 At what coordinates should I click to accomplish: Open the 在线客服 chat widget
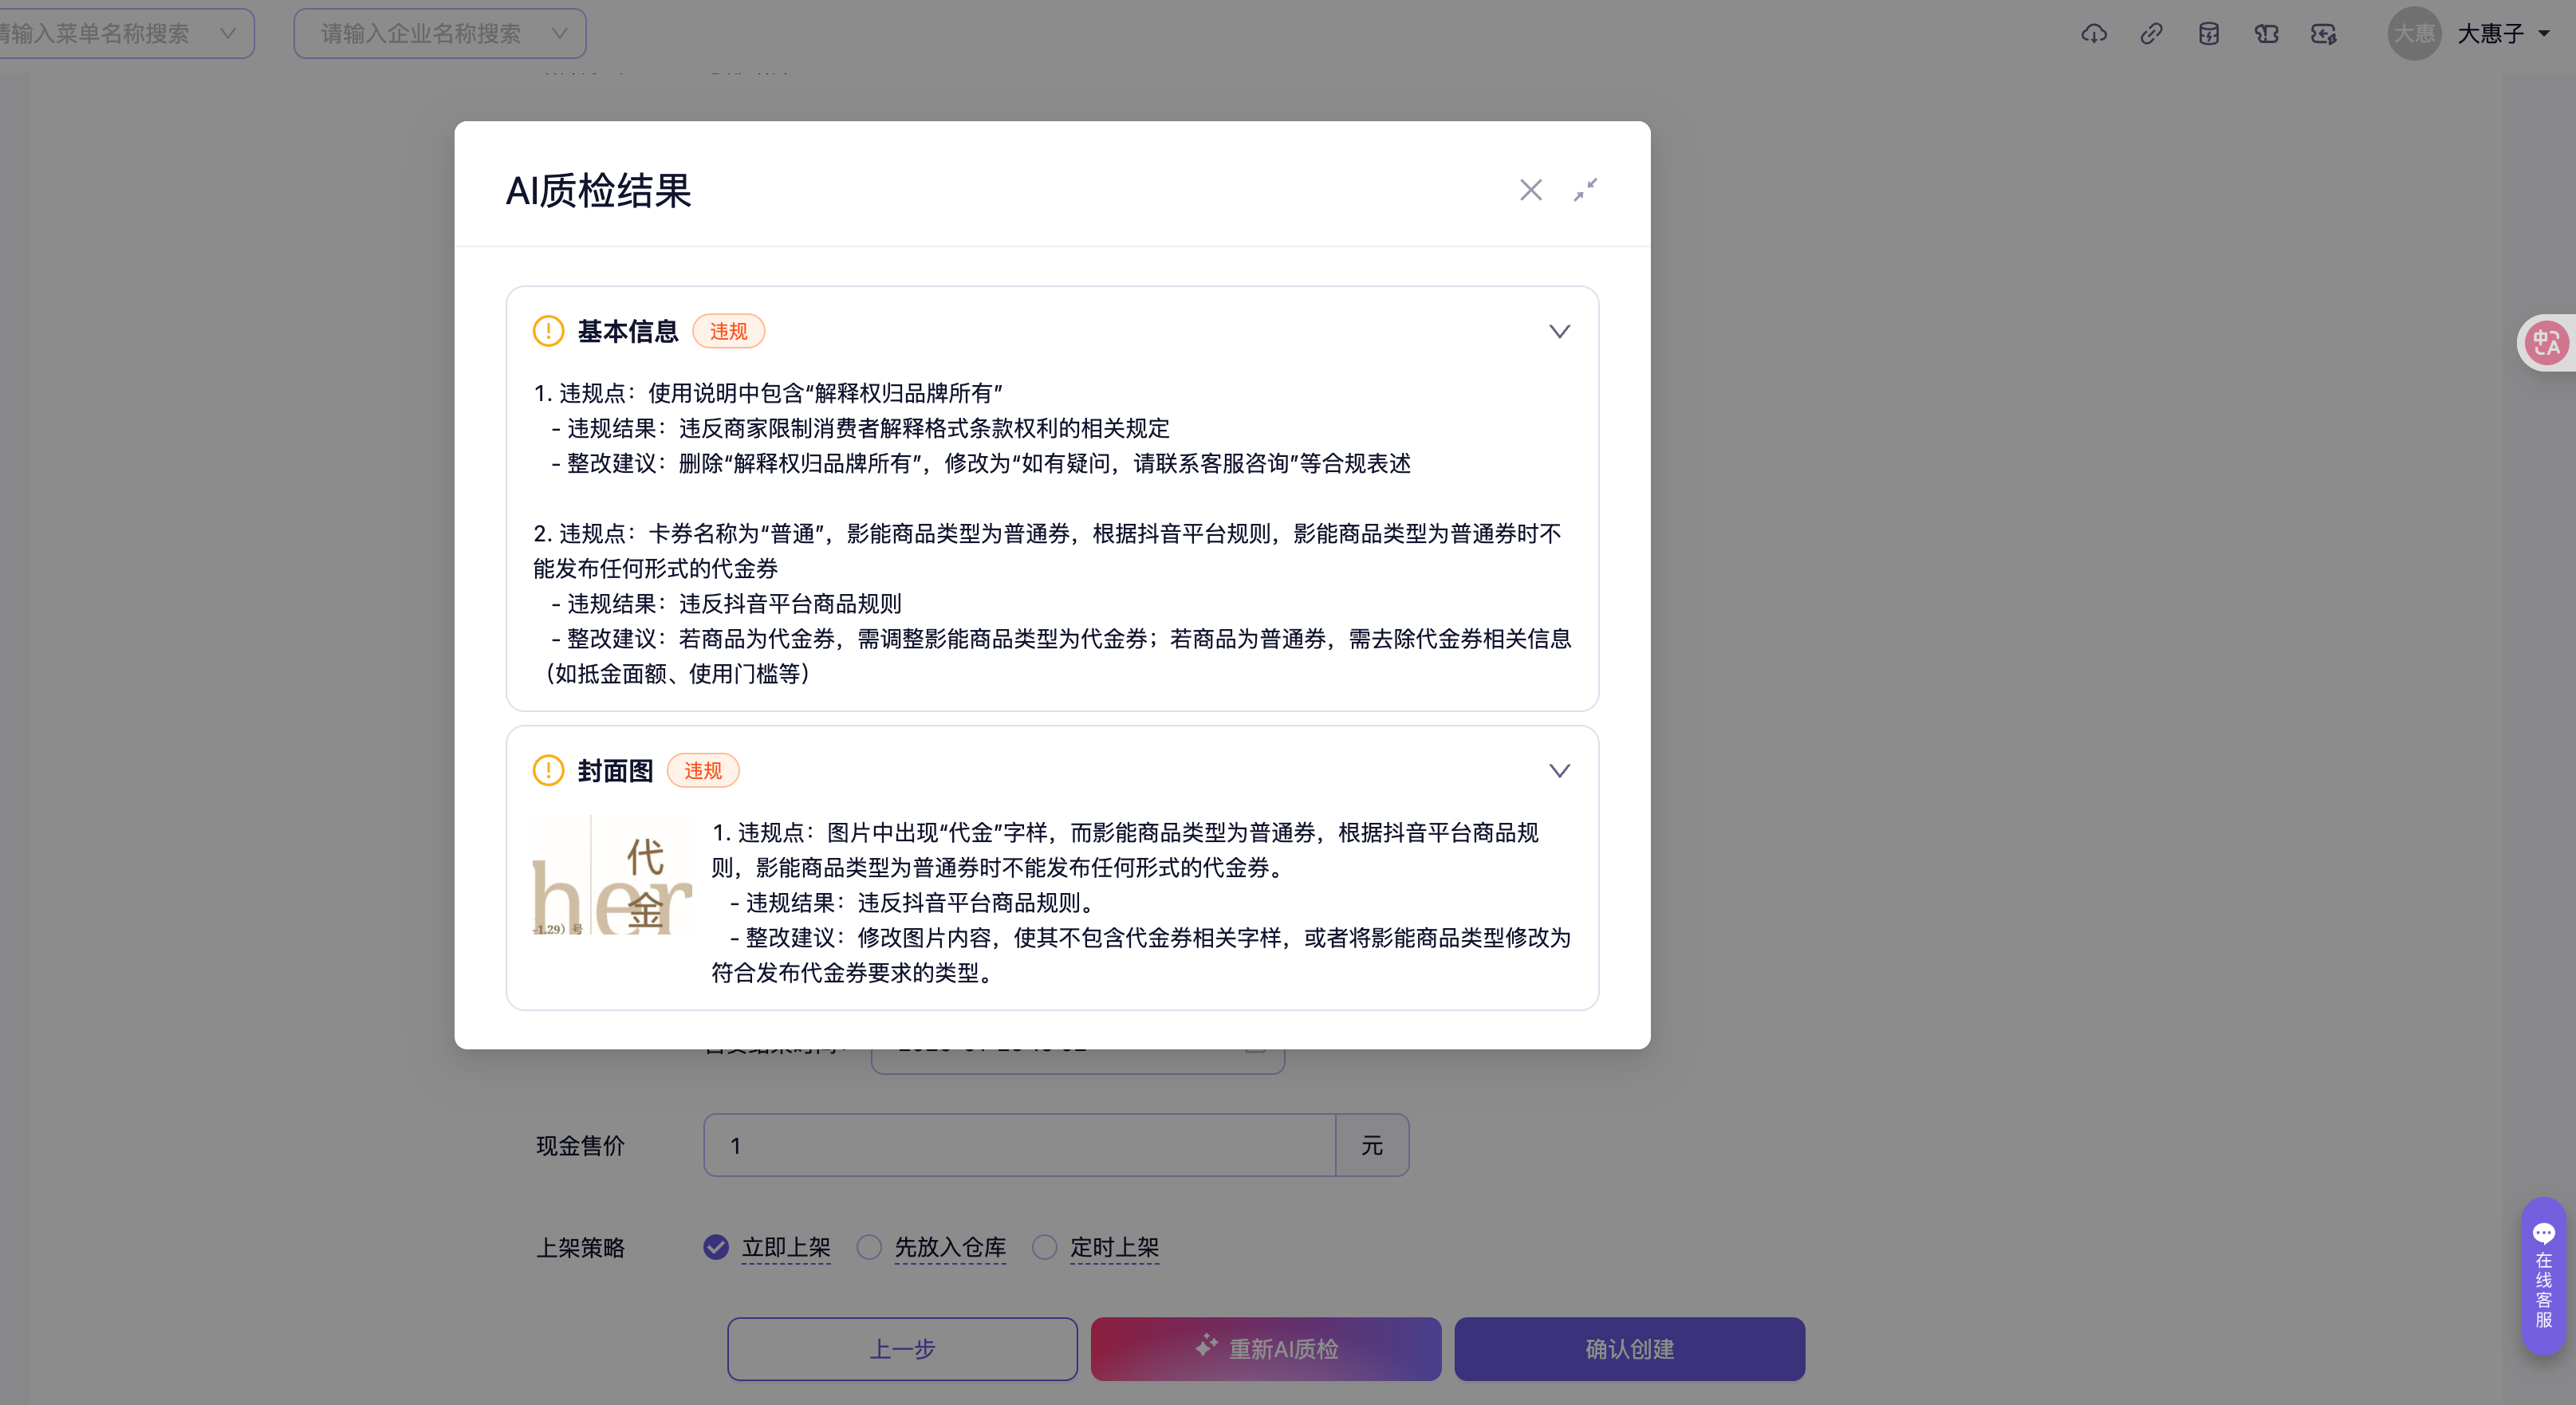(x=2543, y=1277)
